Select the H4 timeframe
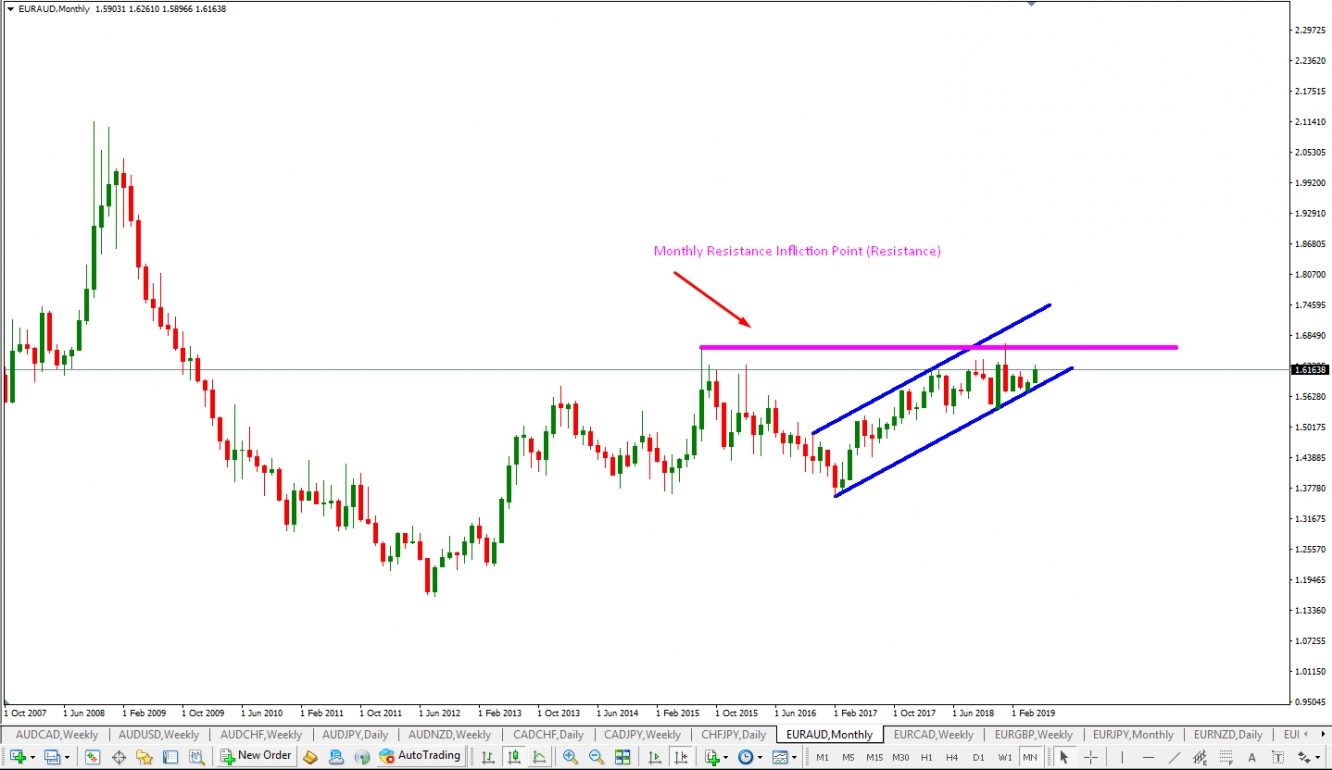 [x=952, y=757]
